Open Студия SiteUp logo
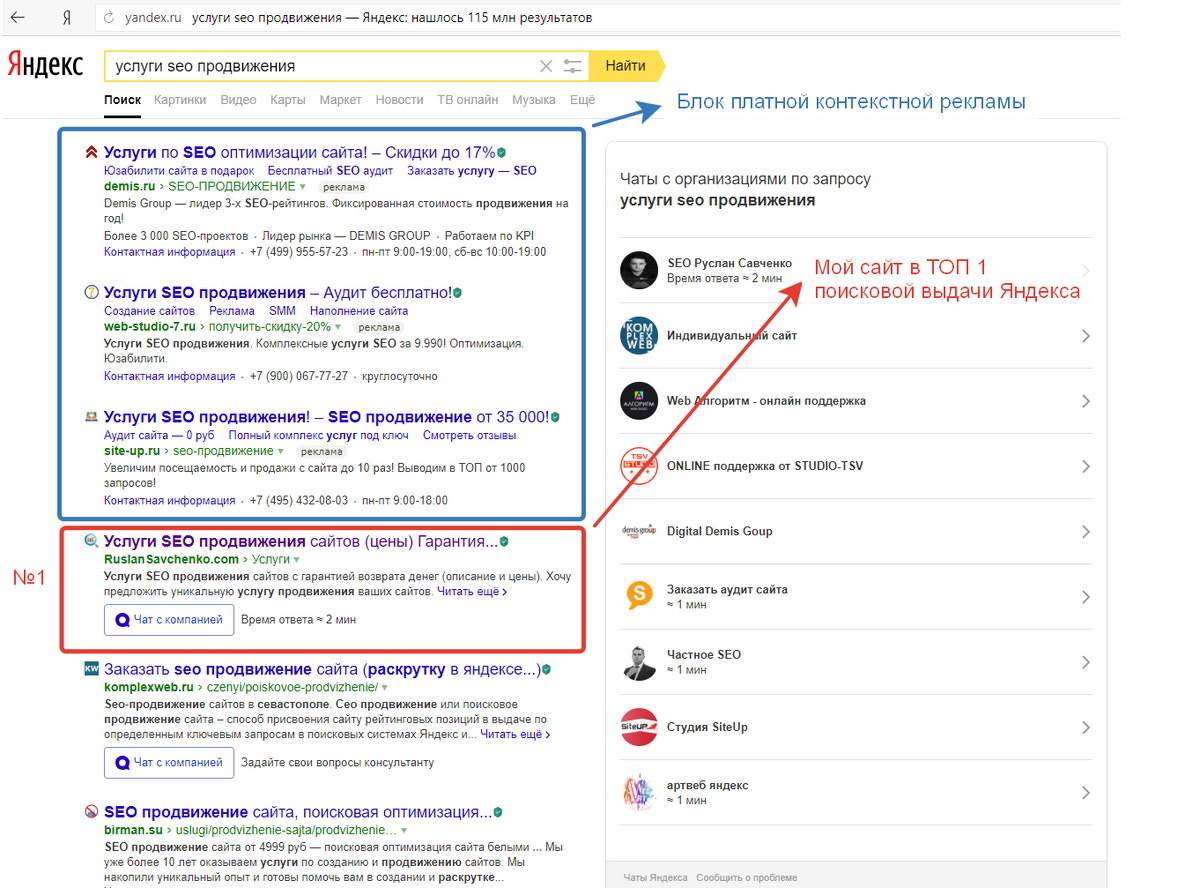 638,727
